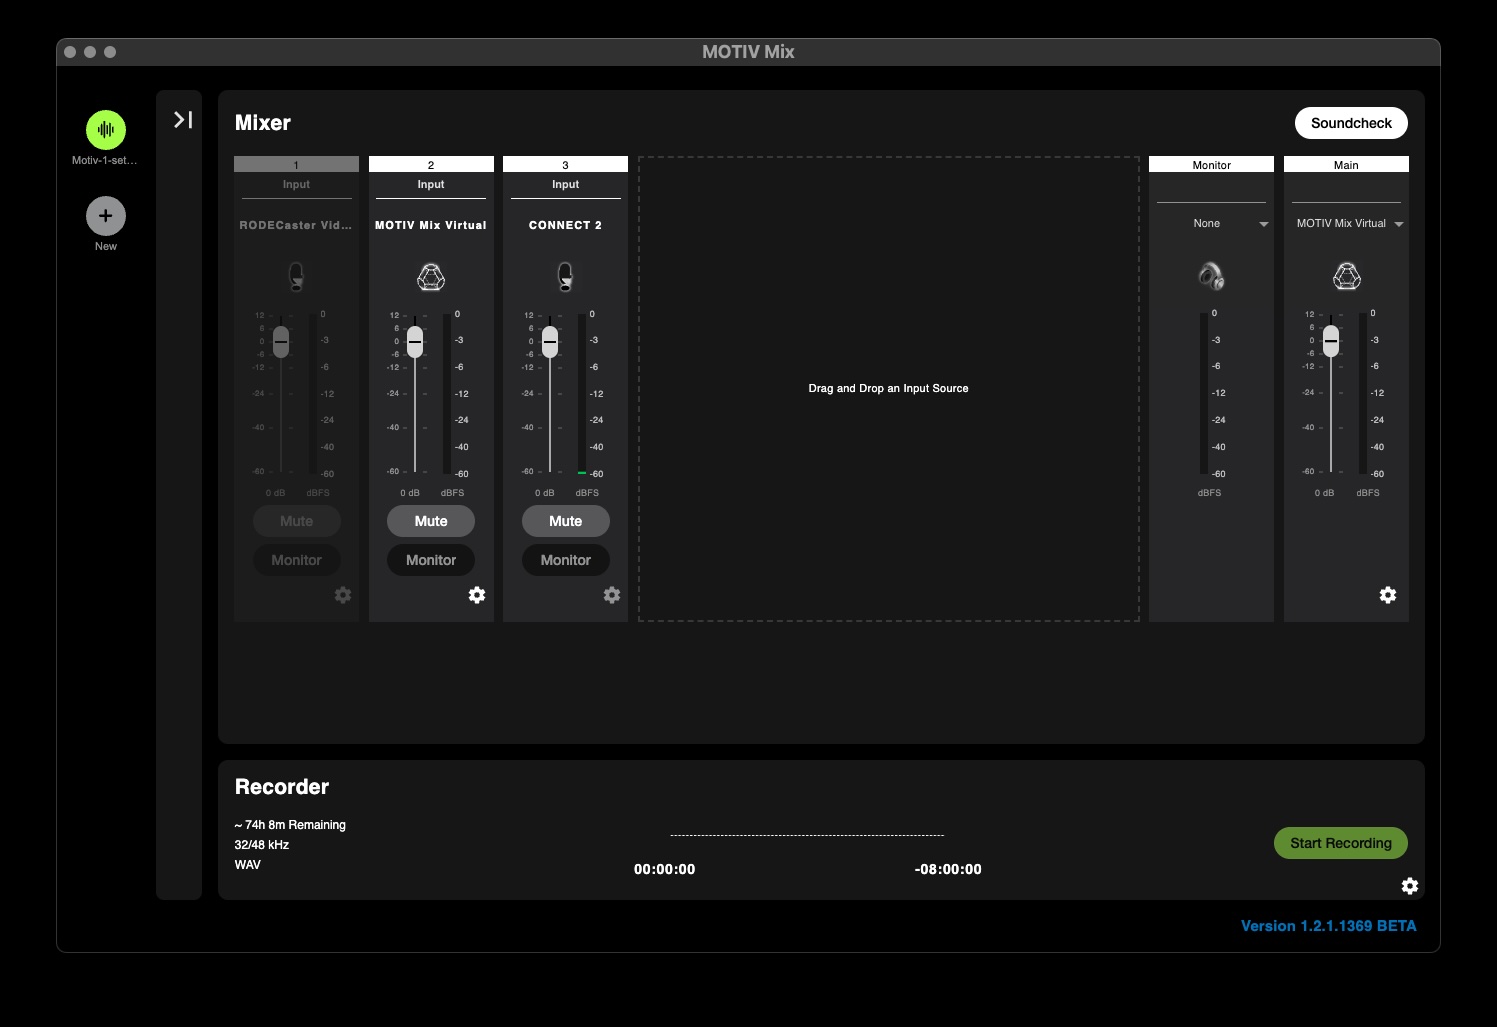The image size is (1497, 1027).
Task: Mute channel 3 CONNECT 2
Action: (565, 521)
